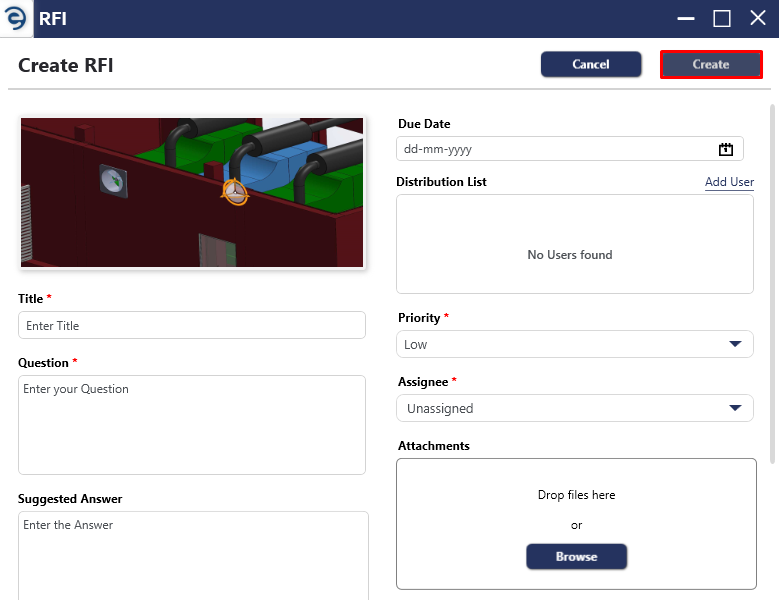
Task: Open the Priority dropdown showing Low
Action: (x=575, y=344)
